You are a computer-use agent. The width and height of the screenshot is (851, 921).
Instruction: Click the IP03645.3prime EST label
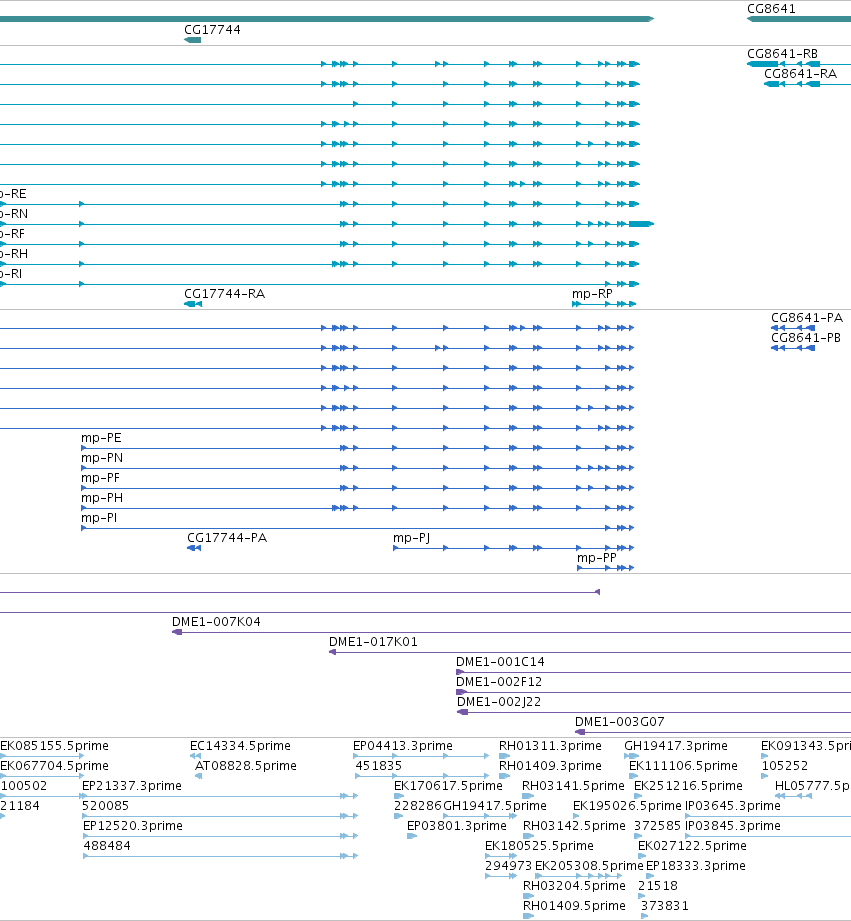click(733, 805)
